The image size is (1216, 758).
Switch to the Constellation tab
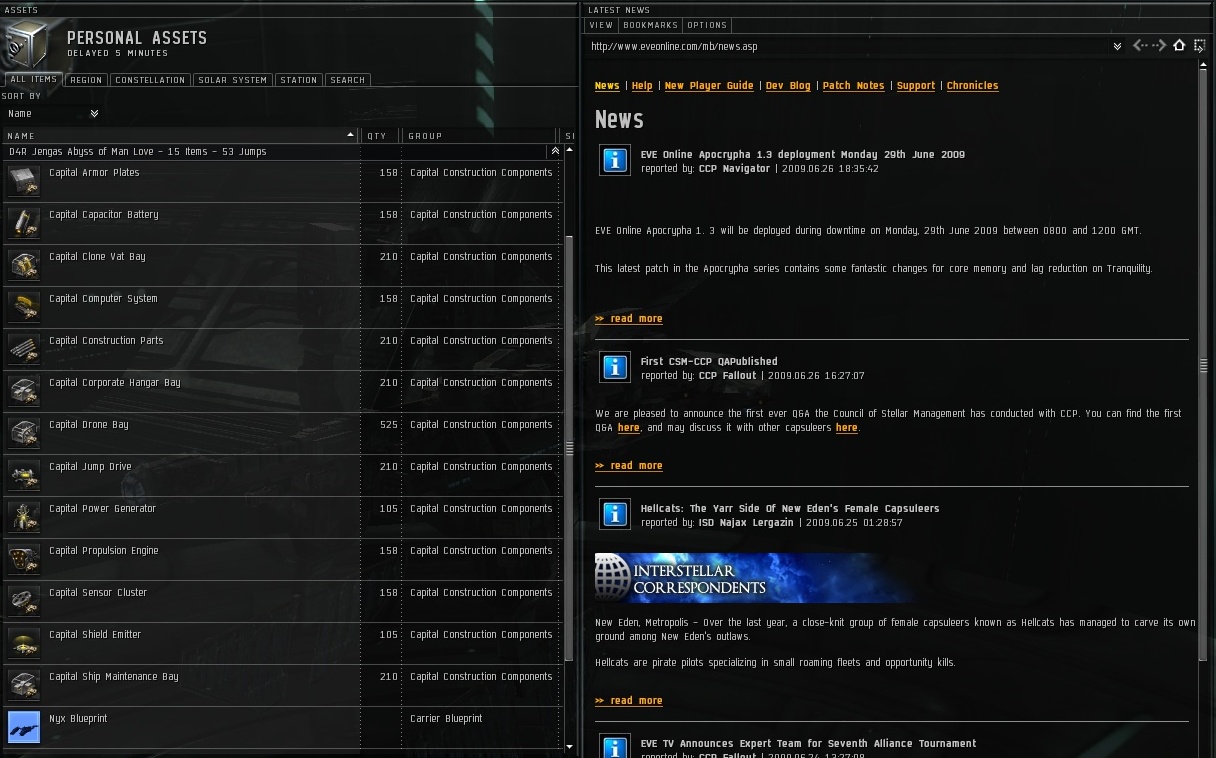click(150, 80)
